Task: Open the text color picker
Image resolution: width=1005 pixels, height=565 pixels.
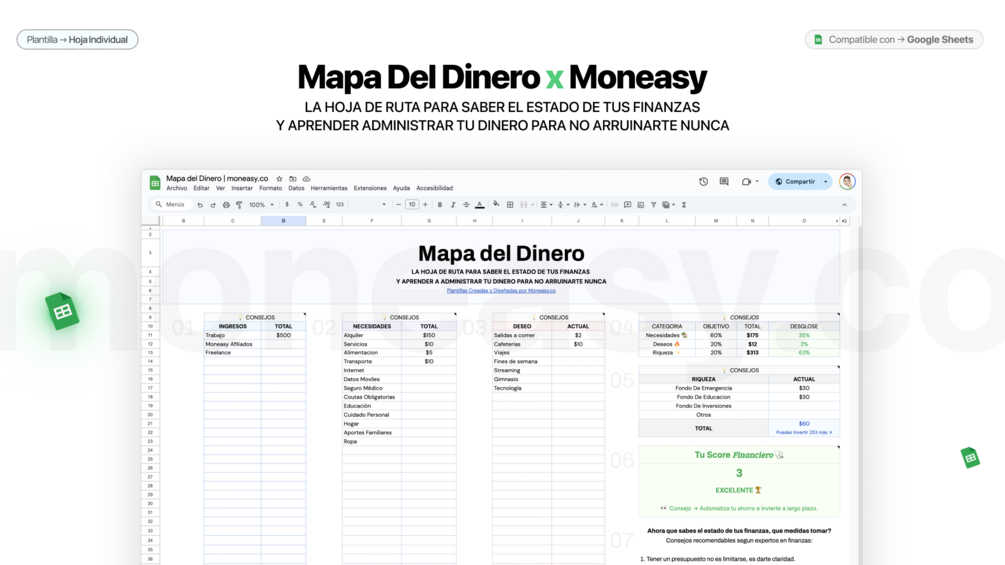Action: [x=479, y=205]
